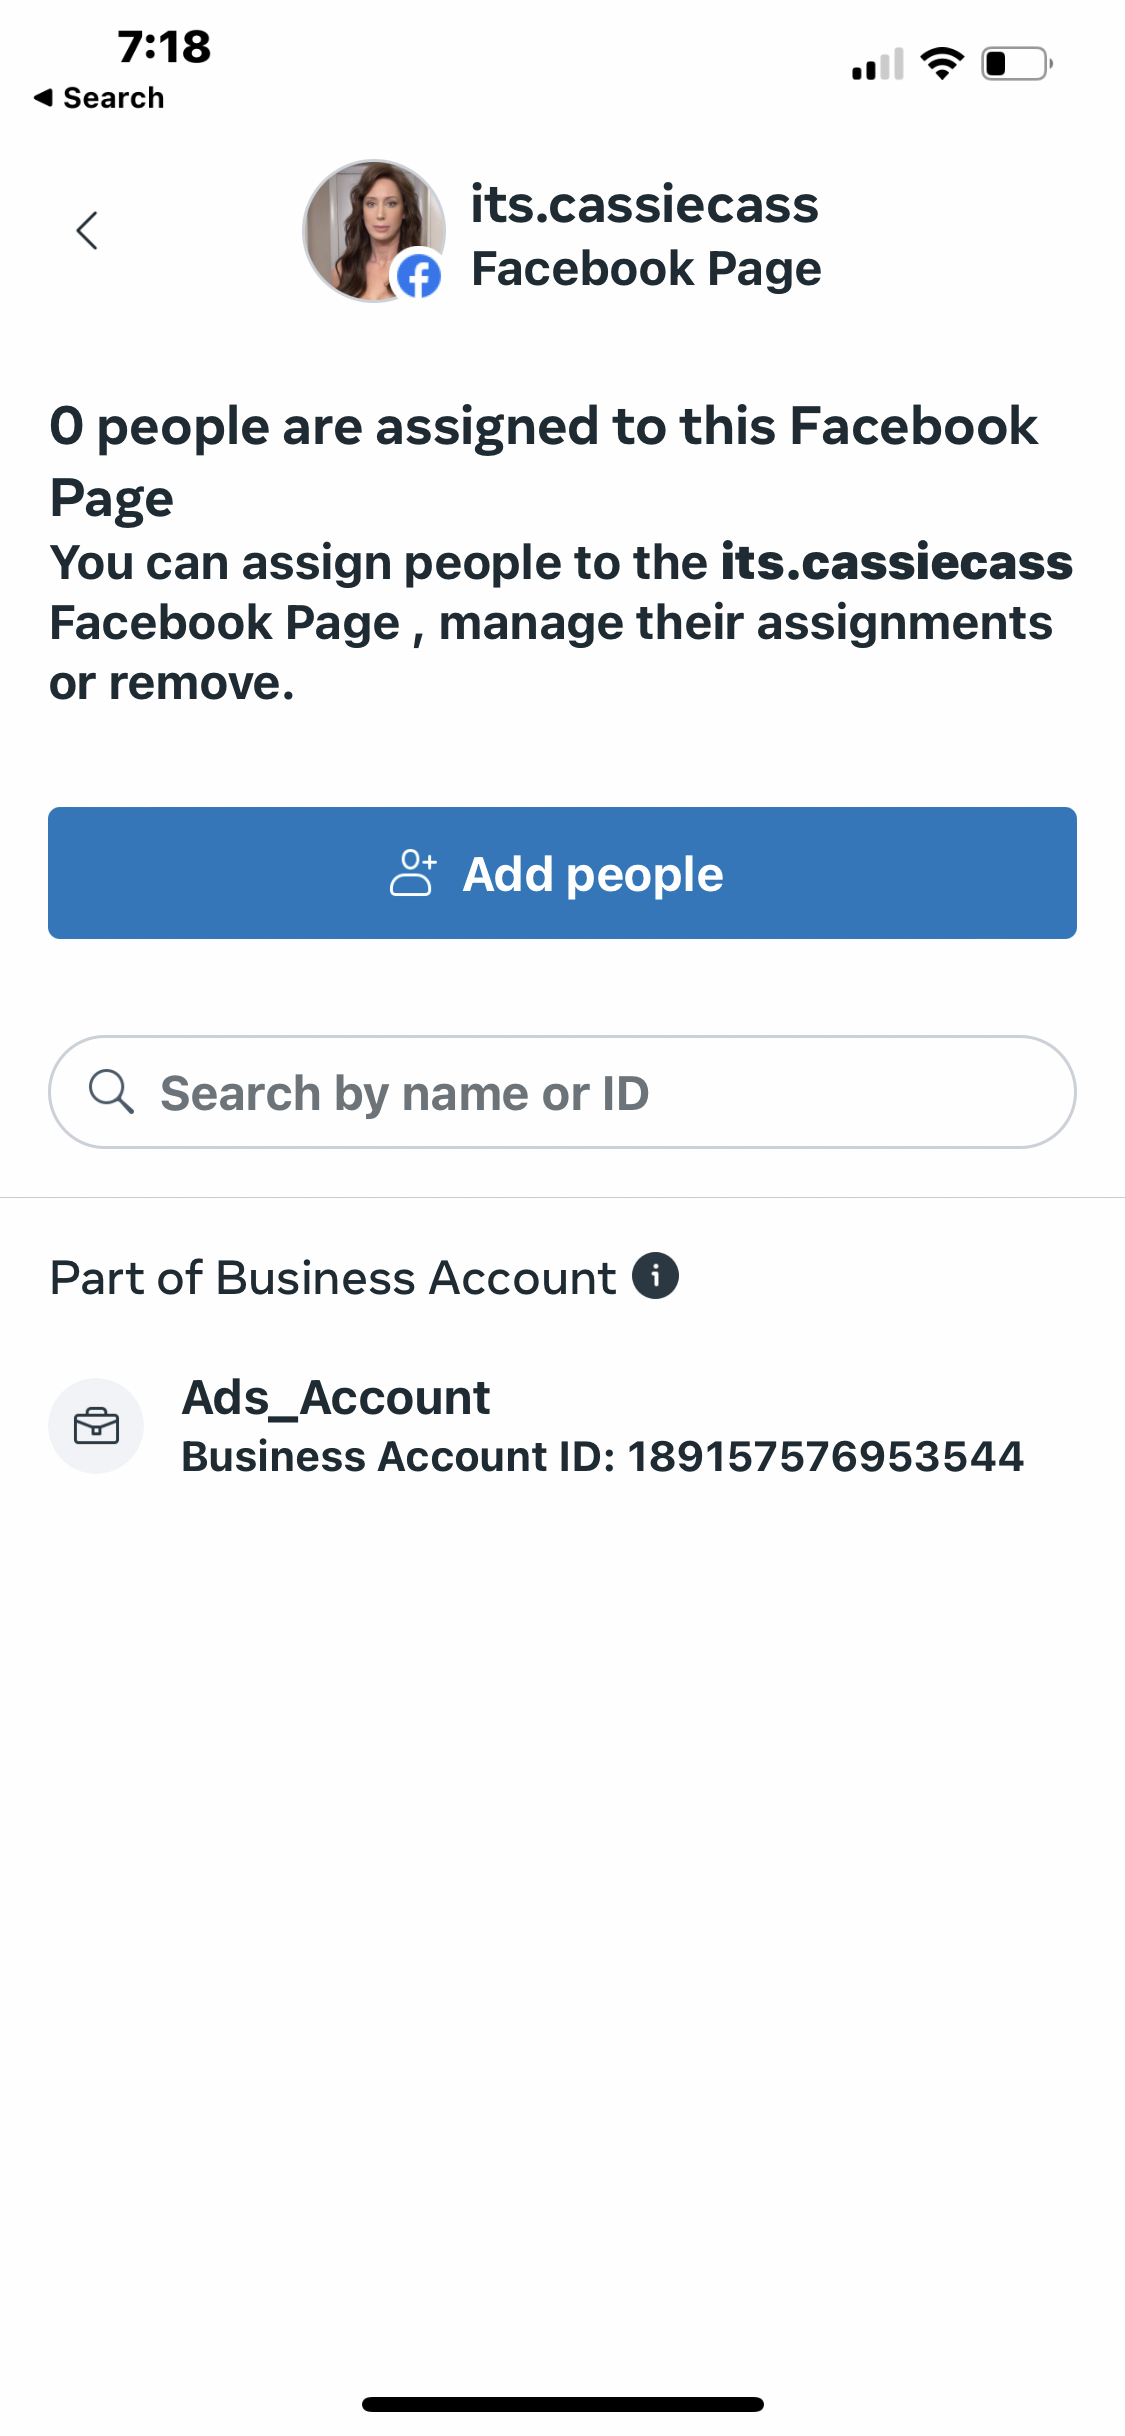This screenshot has height=2436, width=1125.
Task: Tap the 7:18 clock in the status bar
Action: [x=163, y=45]
